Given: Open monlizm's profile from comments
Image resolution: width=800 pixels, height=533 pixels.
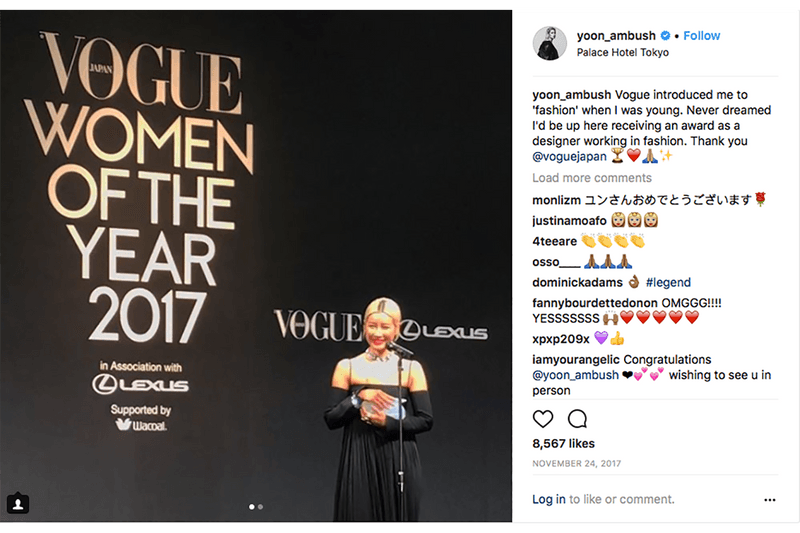Looking at the screenshot, I should pos(556,200).
